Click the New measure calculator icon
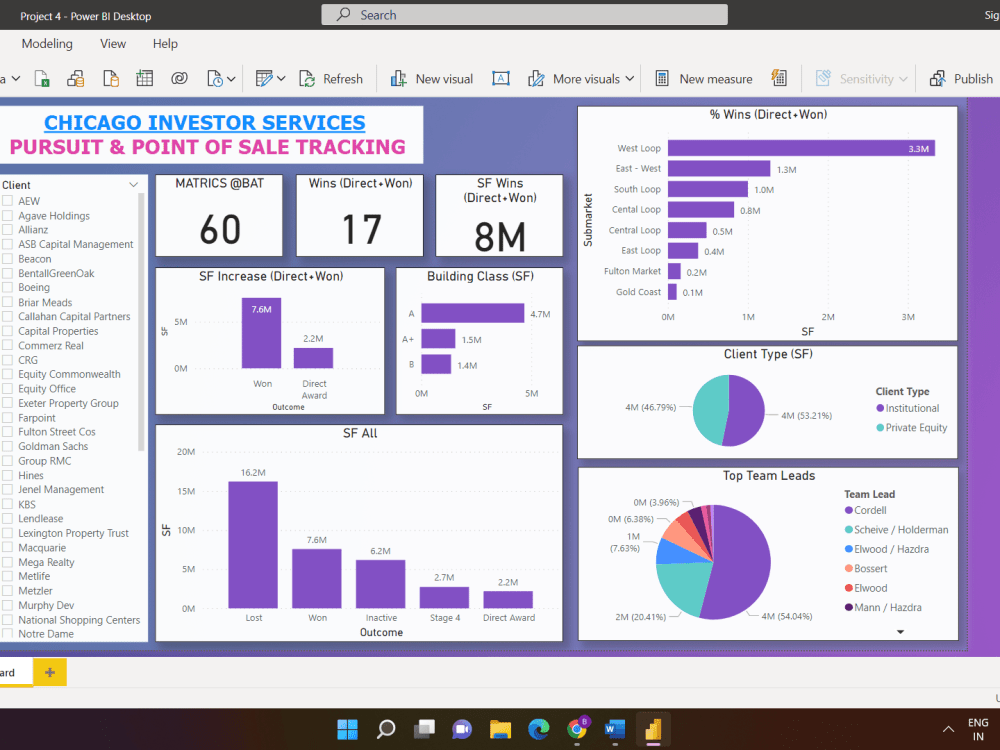Screen dimensions: 1000x750 click(662, 78)
